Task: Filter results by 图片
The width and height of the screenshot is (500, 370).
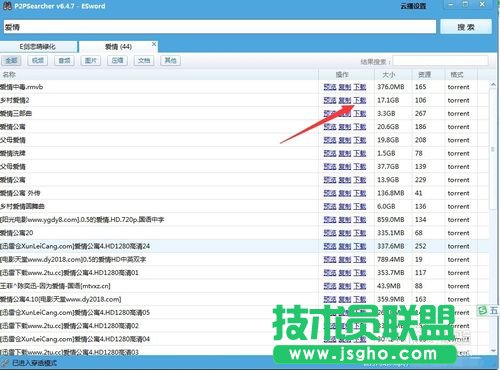Action: pos(91,60)
